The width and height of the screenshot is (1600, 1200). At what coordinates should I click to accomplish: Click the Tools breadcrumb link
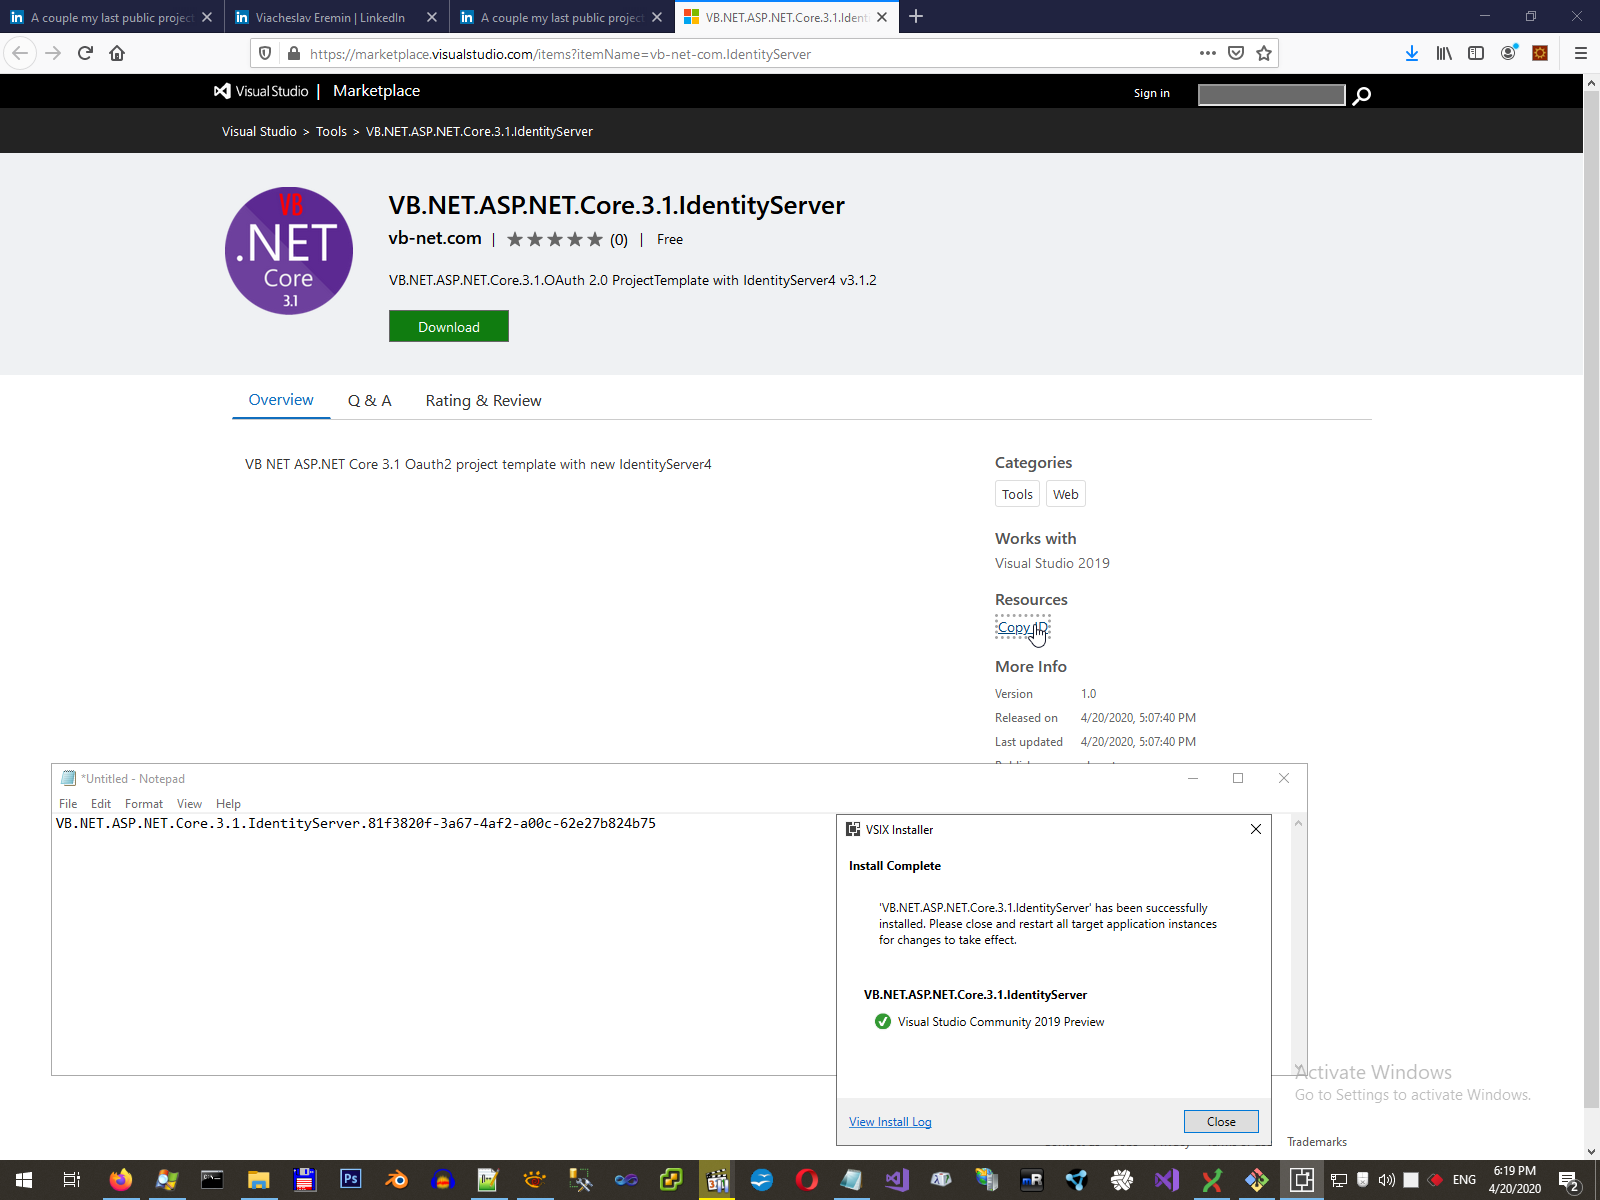click(331, 131)
